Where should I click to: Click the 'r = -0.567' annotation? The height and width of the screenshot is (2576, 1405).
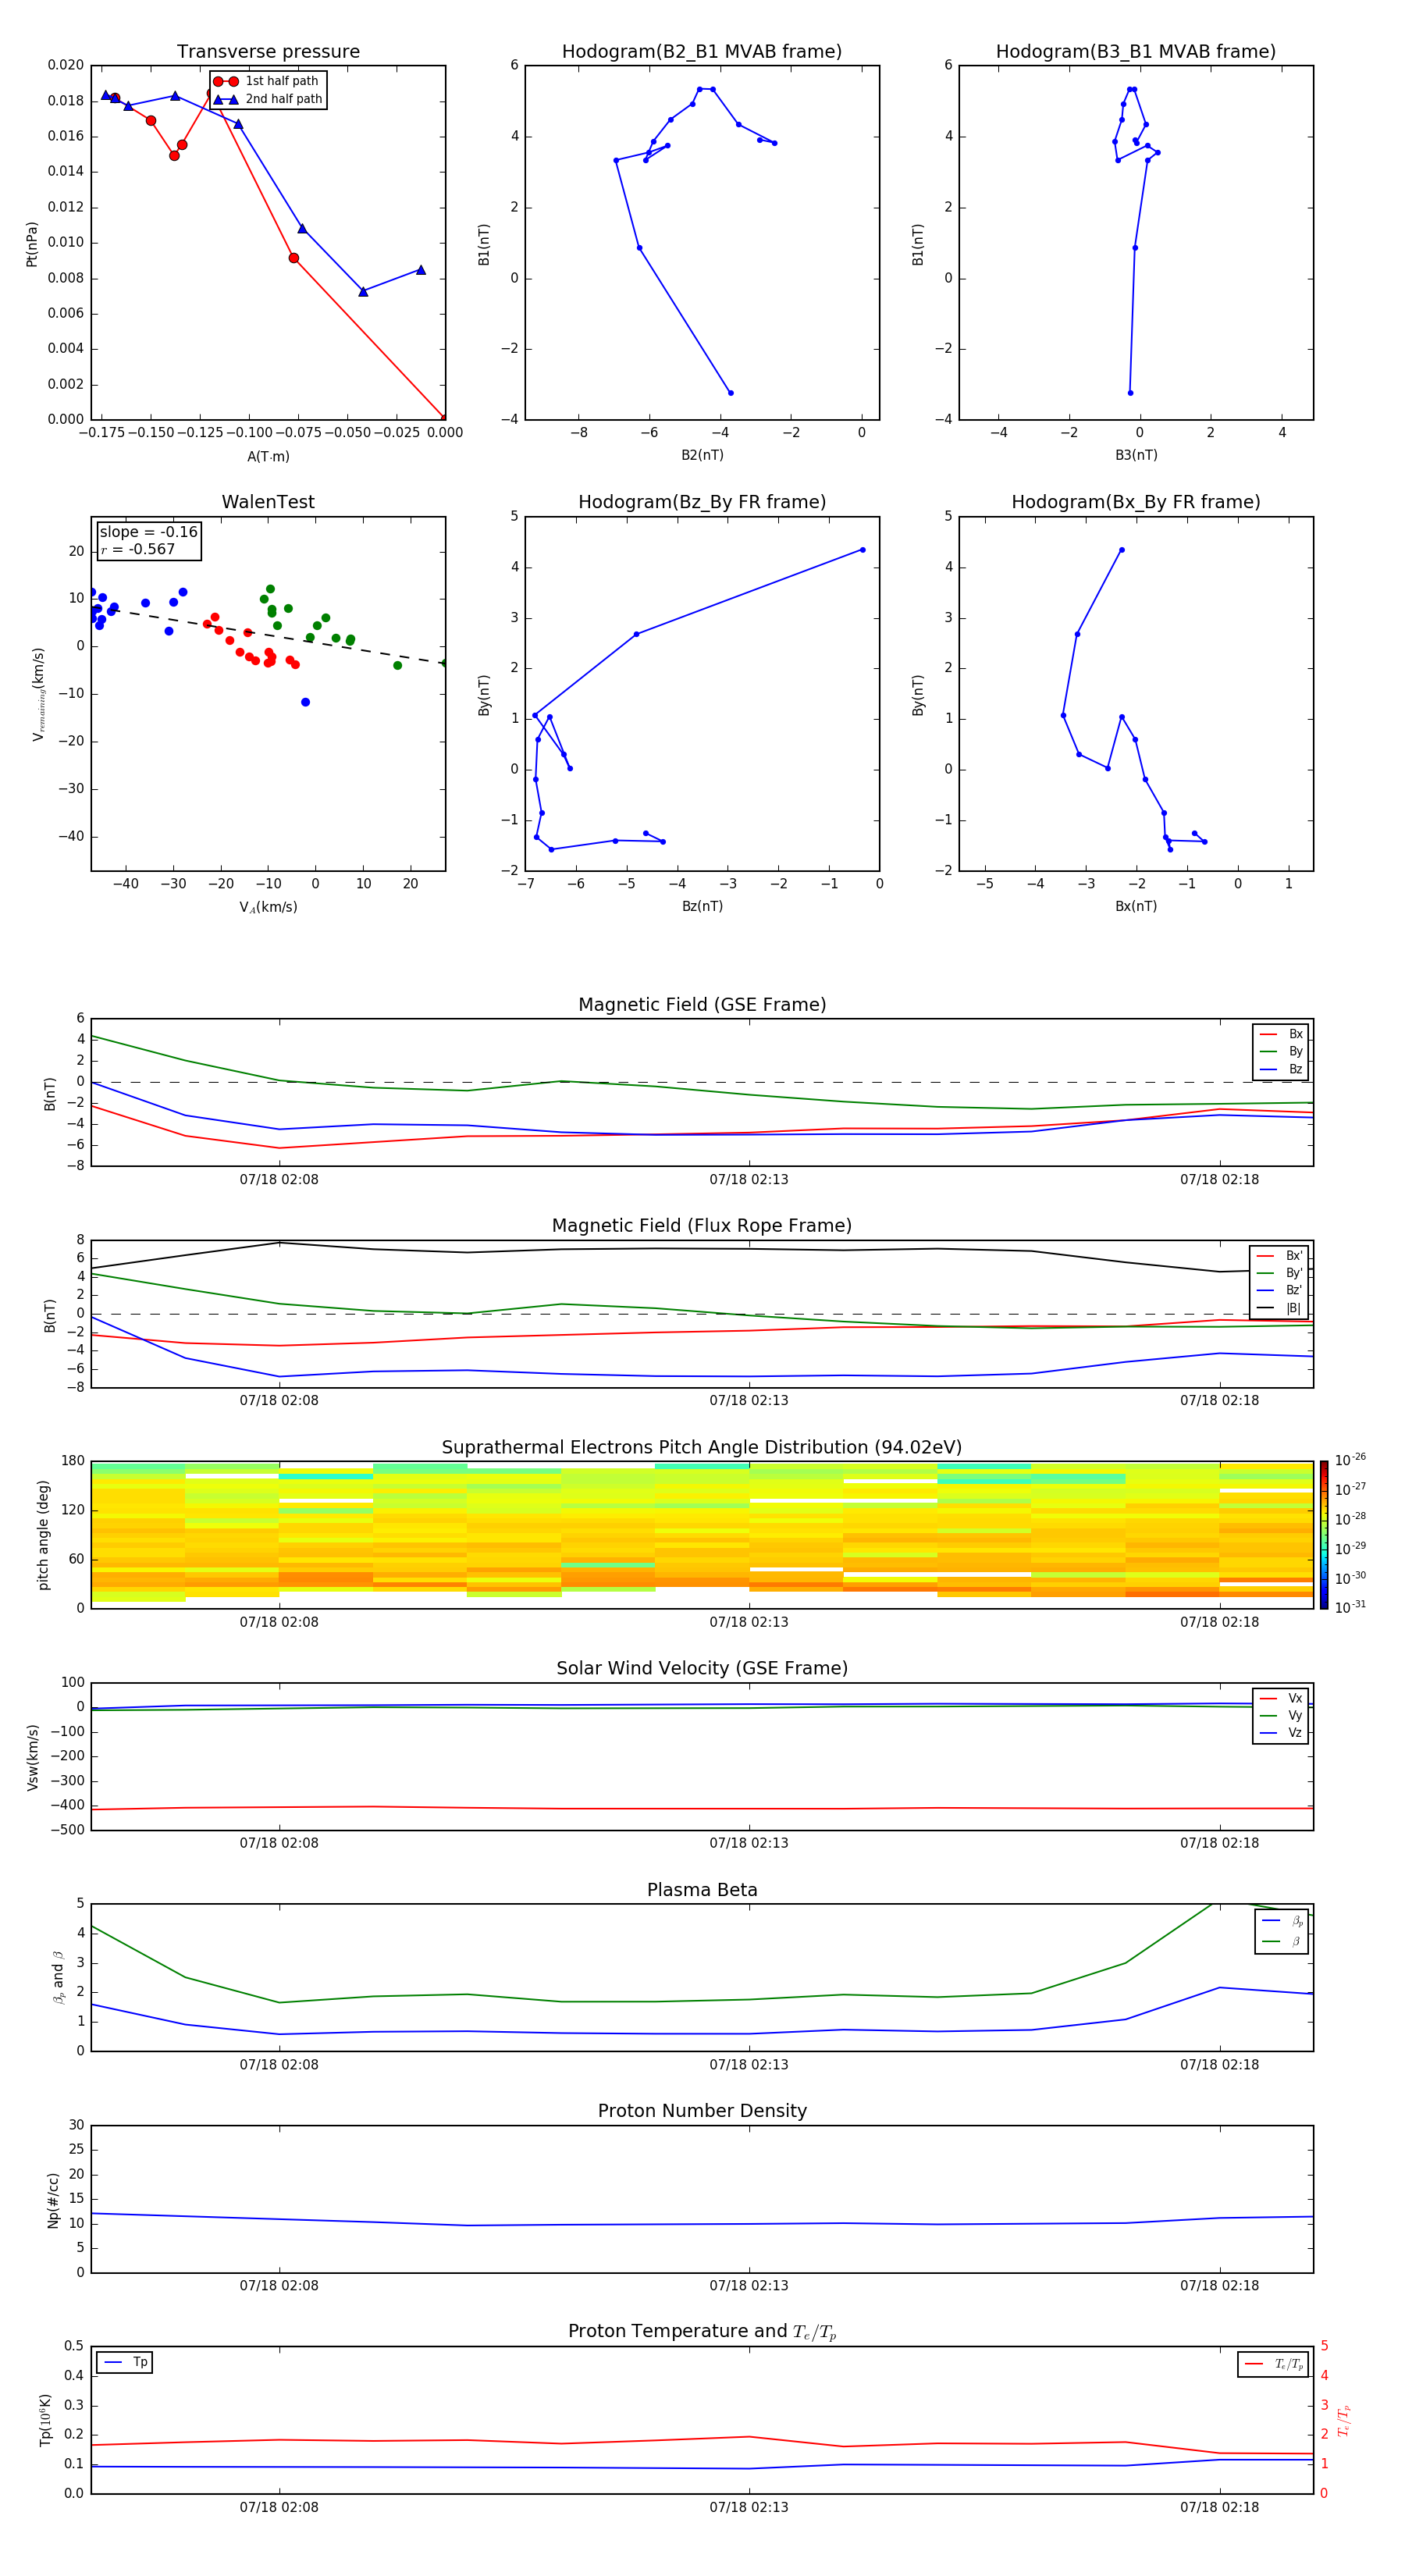[x=138, y=549]
